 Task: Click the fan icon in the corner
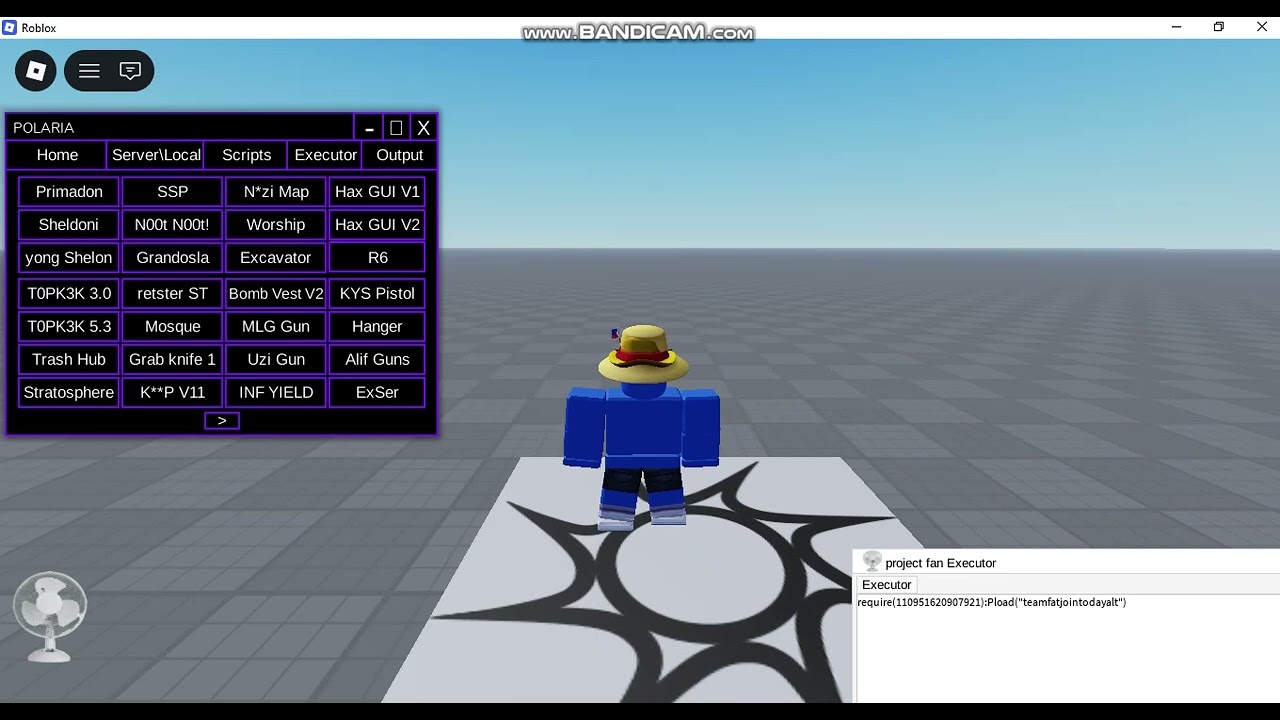(50, 616)
